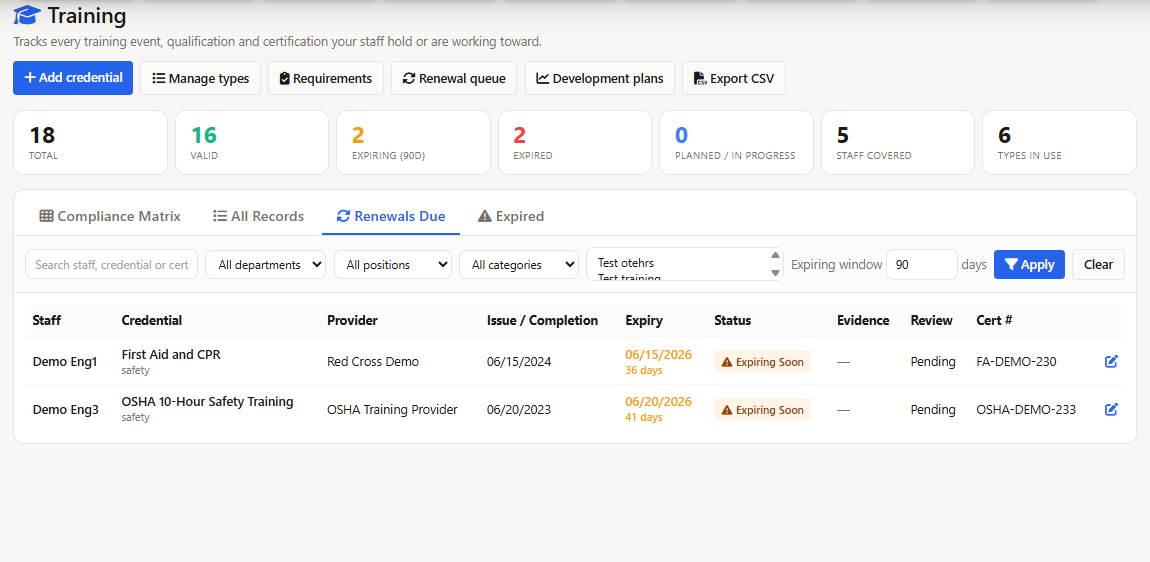Select Test otehrs in the type list
This screenshot has height=562, width=1150.
pyautogui.click(x=626, y=263)
